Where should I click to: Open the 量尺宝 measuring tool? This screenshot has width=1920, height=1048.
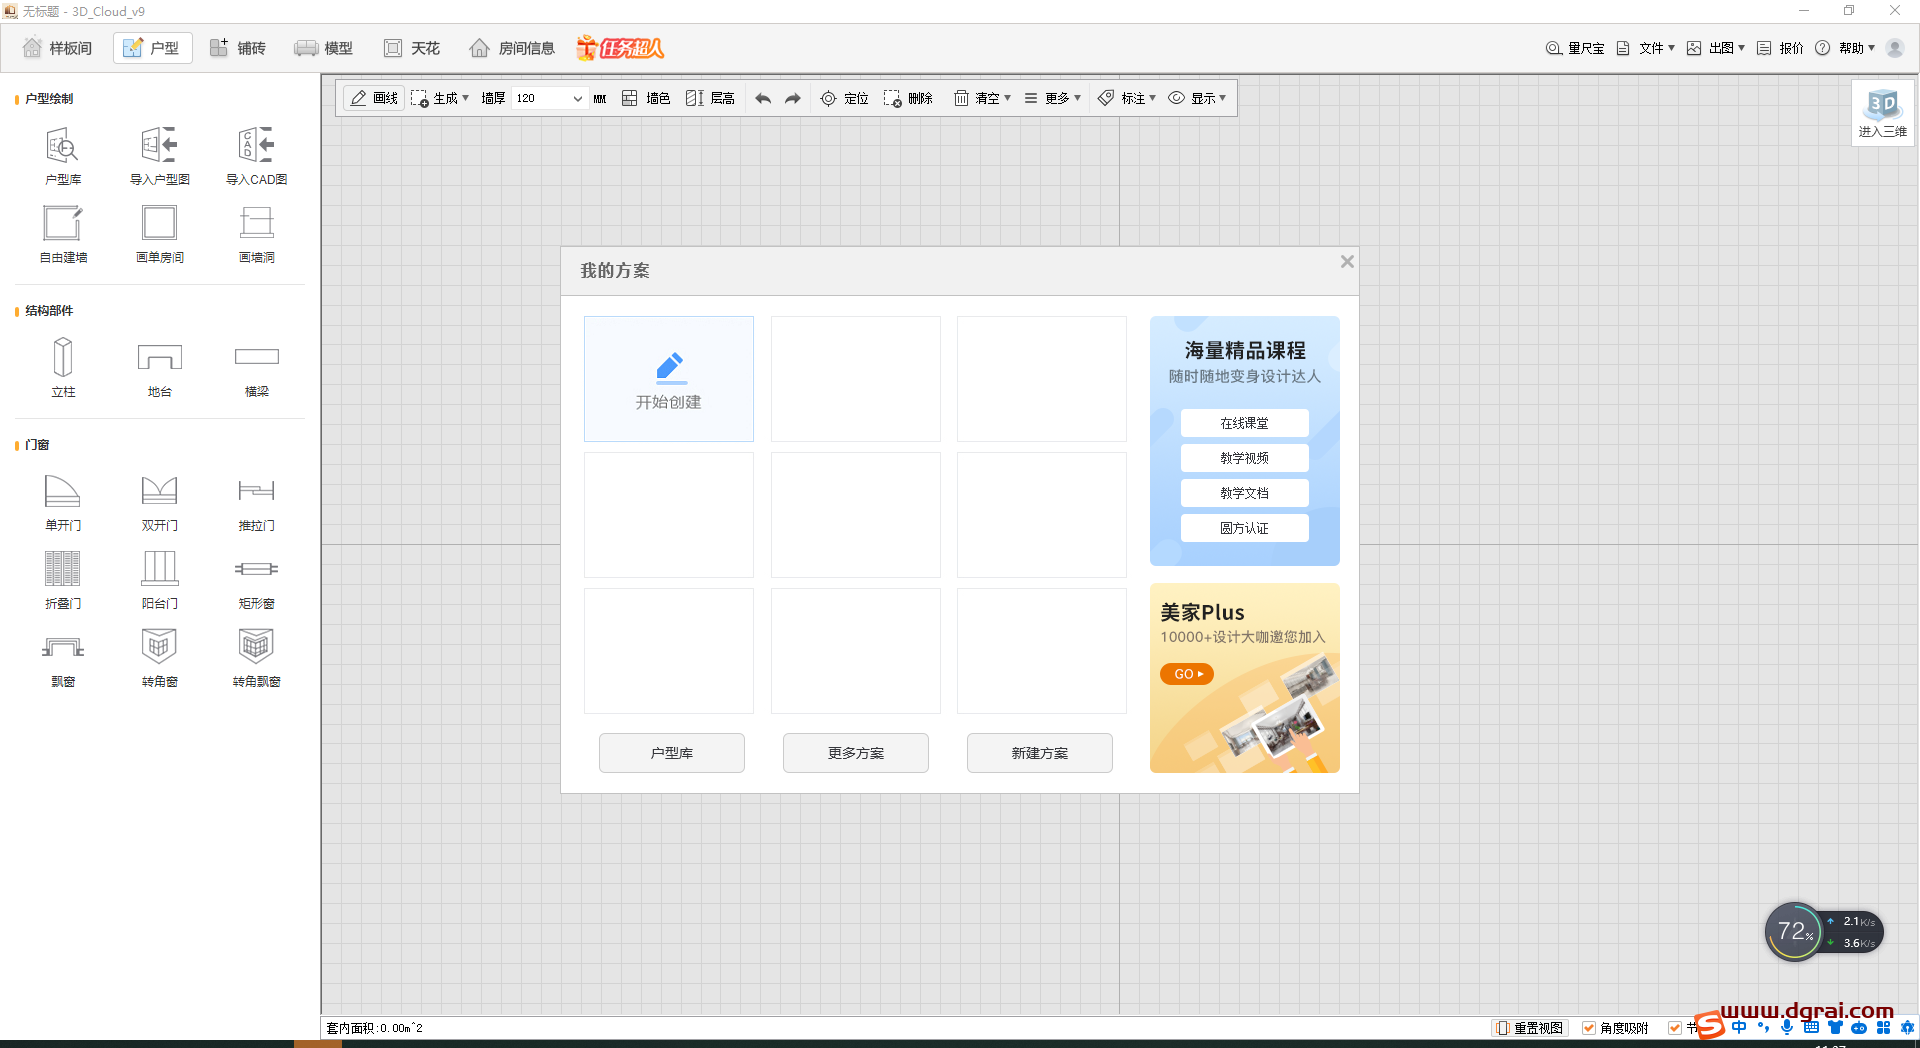1575,48
